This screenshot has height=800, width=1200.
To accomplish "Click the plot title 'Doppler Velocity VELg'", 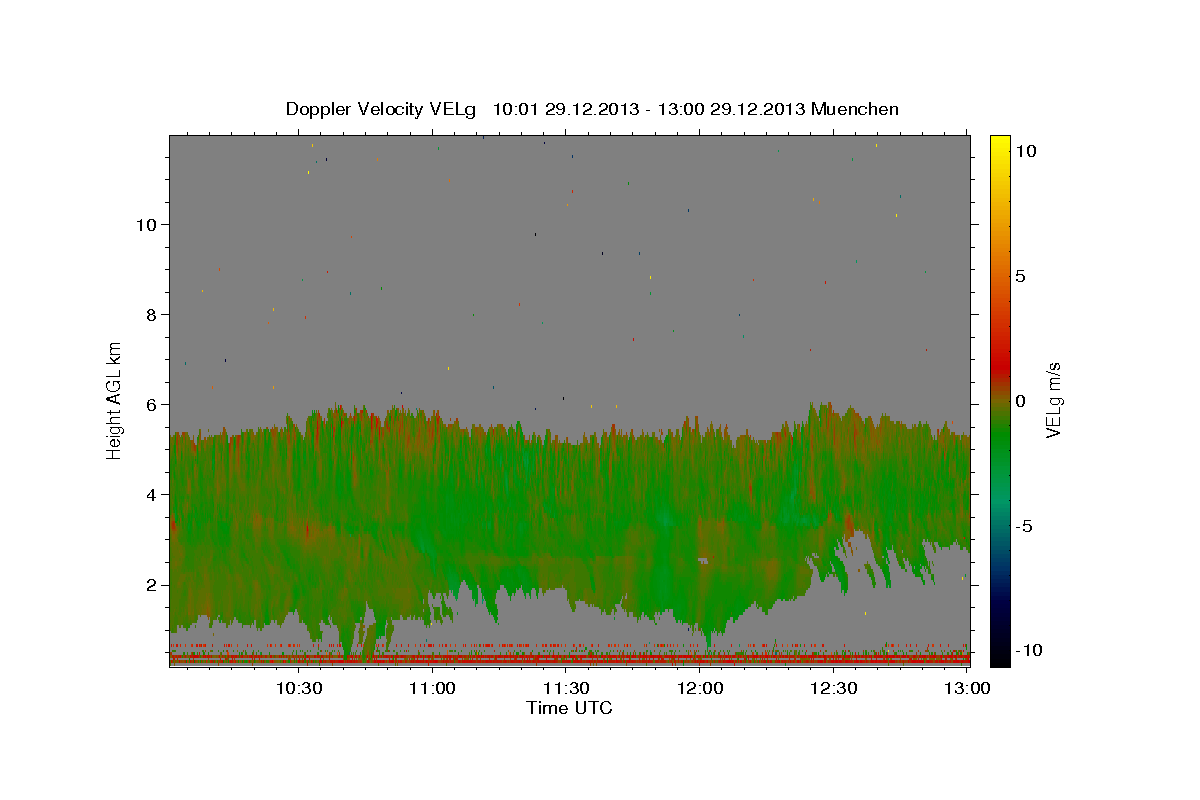I will (x=382, y=109).
